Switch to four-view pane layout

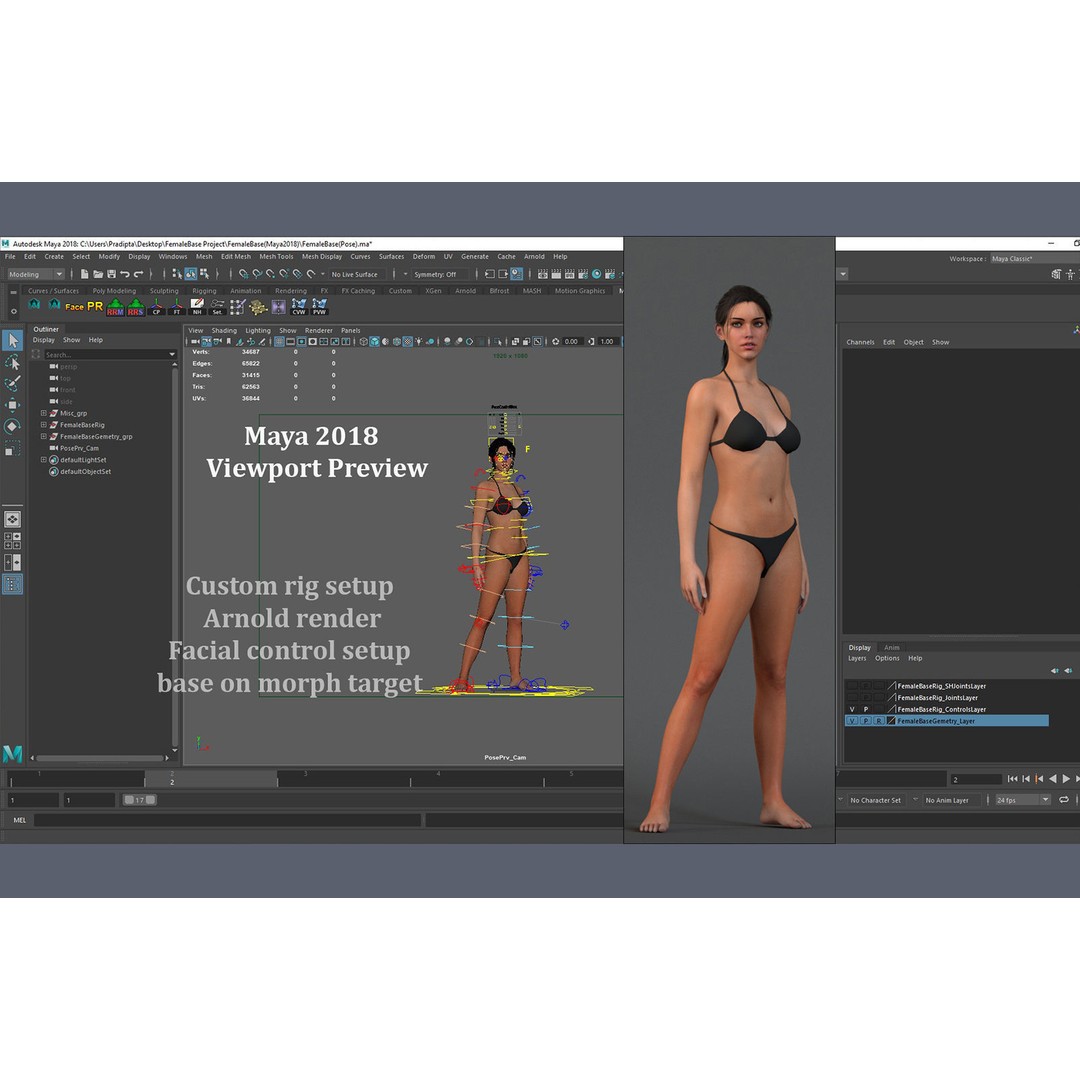click(x=13, y=541)
